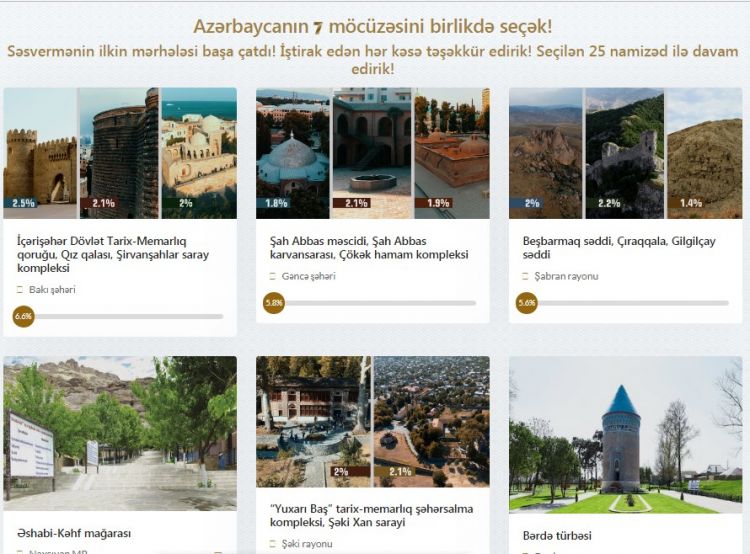This screenshot has width=750, height=554.
Task: Select the 1.8% badge on the Şah Abbas mosque photo
Action: (x=276, y=203)
